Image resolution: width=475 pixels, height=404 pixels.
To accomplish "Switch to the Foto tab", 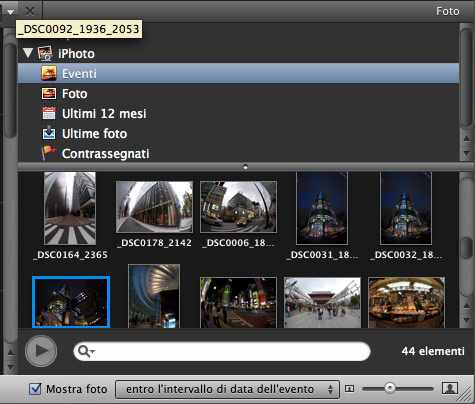I will pyautogui.click(x=448, y=11).
